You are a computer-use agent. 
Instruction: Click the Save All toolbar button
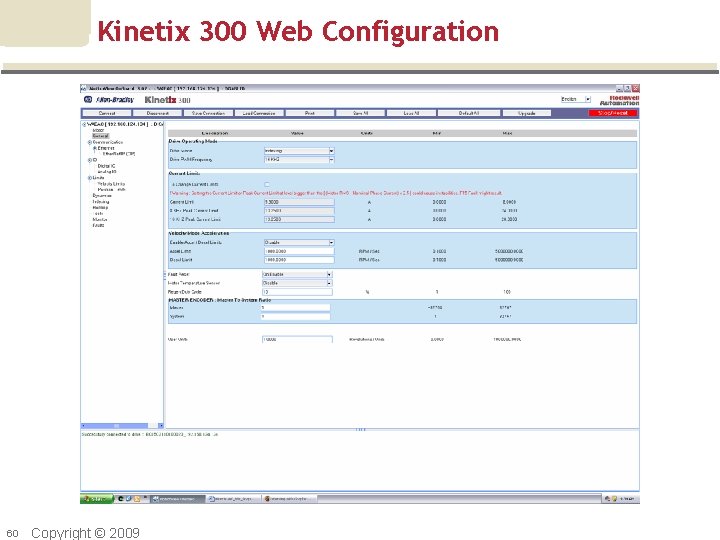[x=360, y=113]
